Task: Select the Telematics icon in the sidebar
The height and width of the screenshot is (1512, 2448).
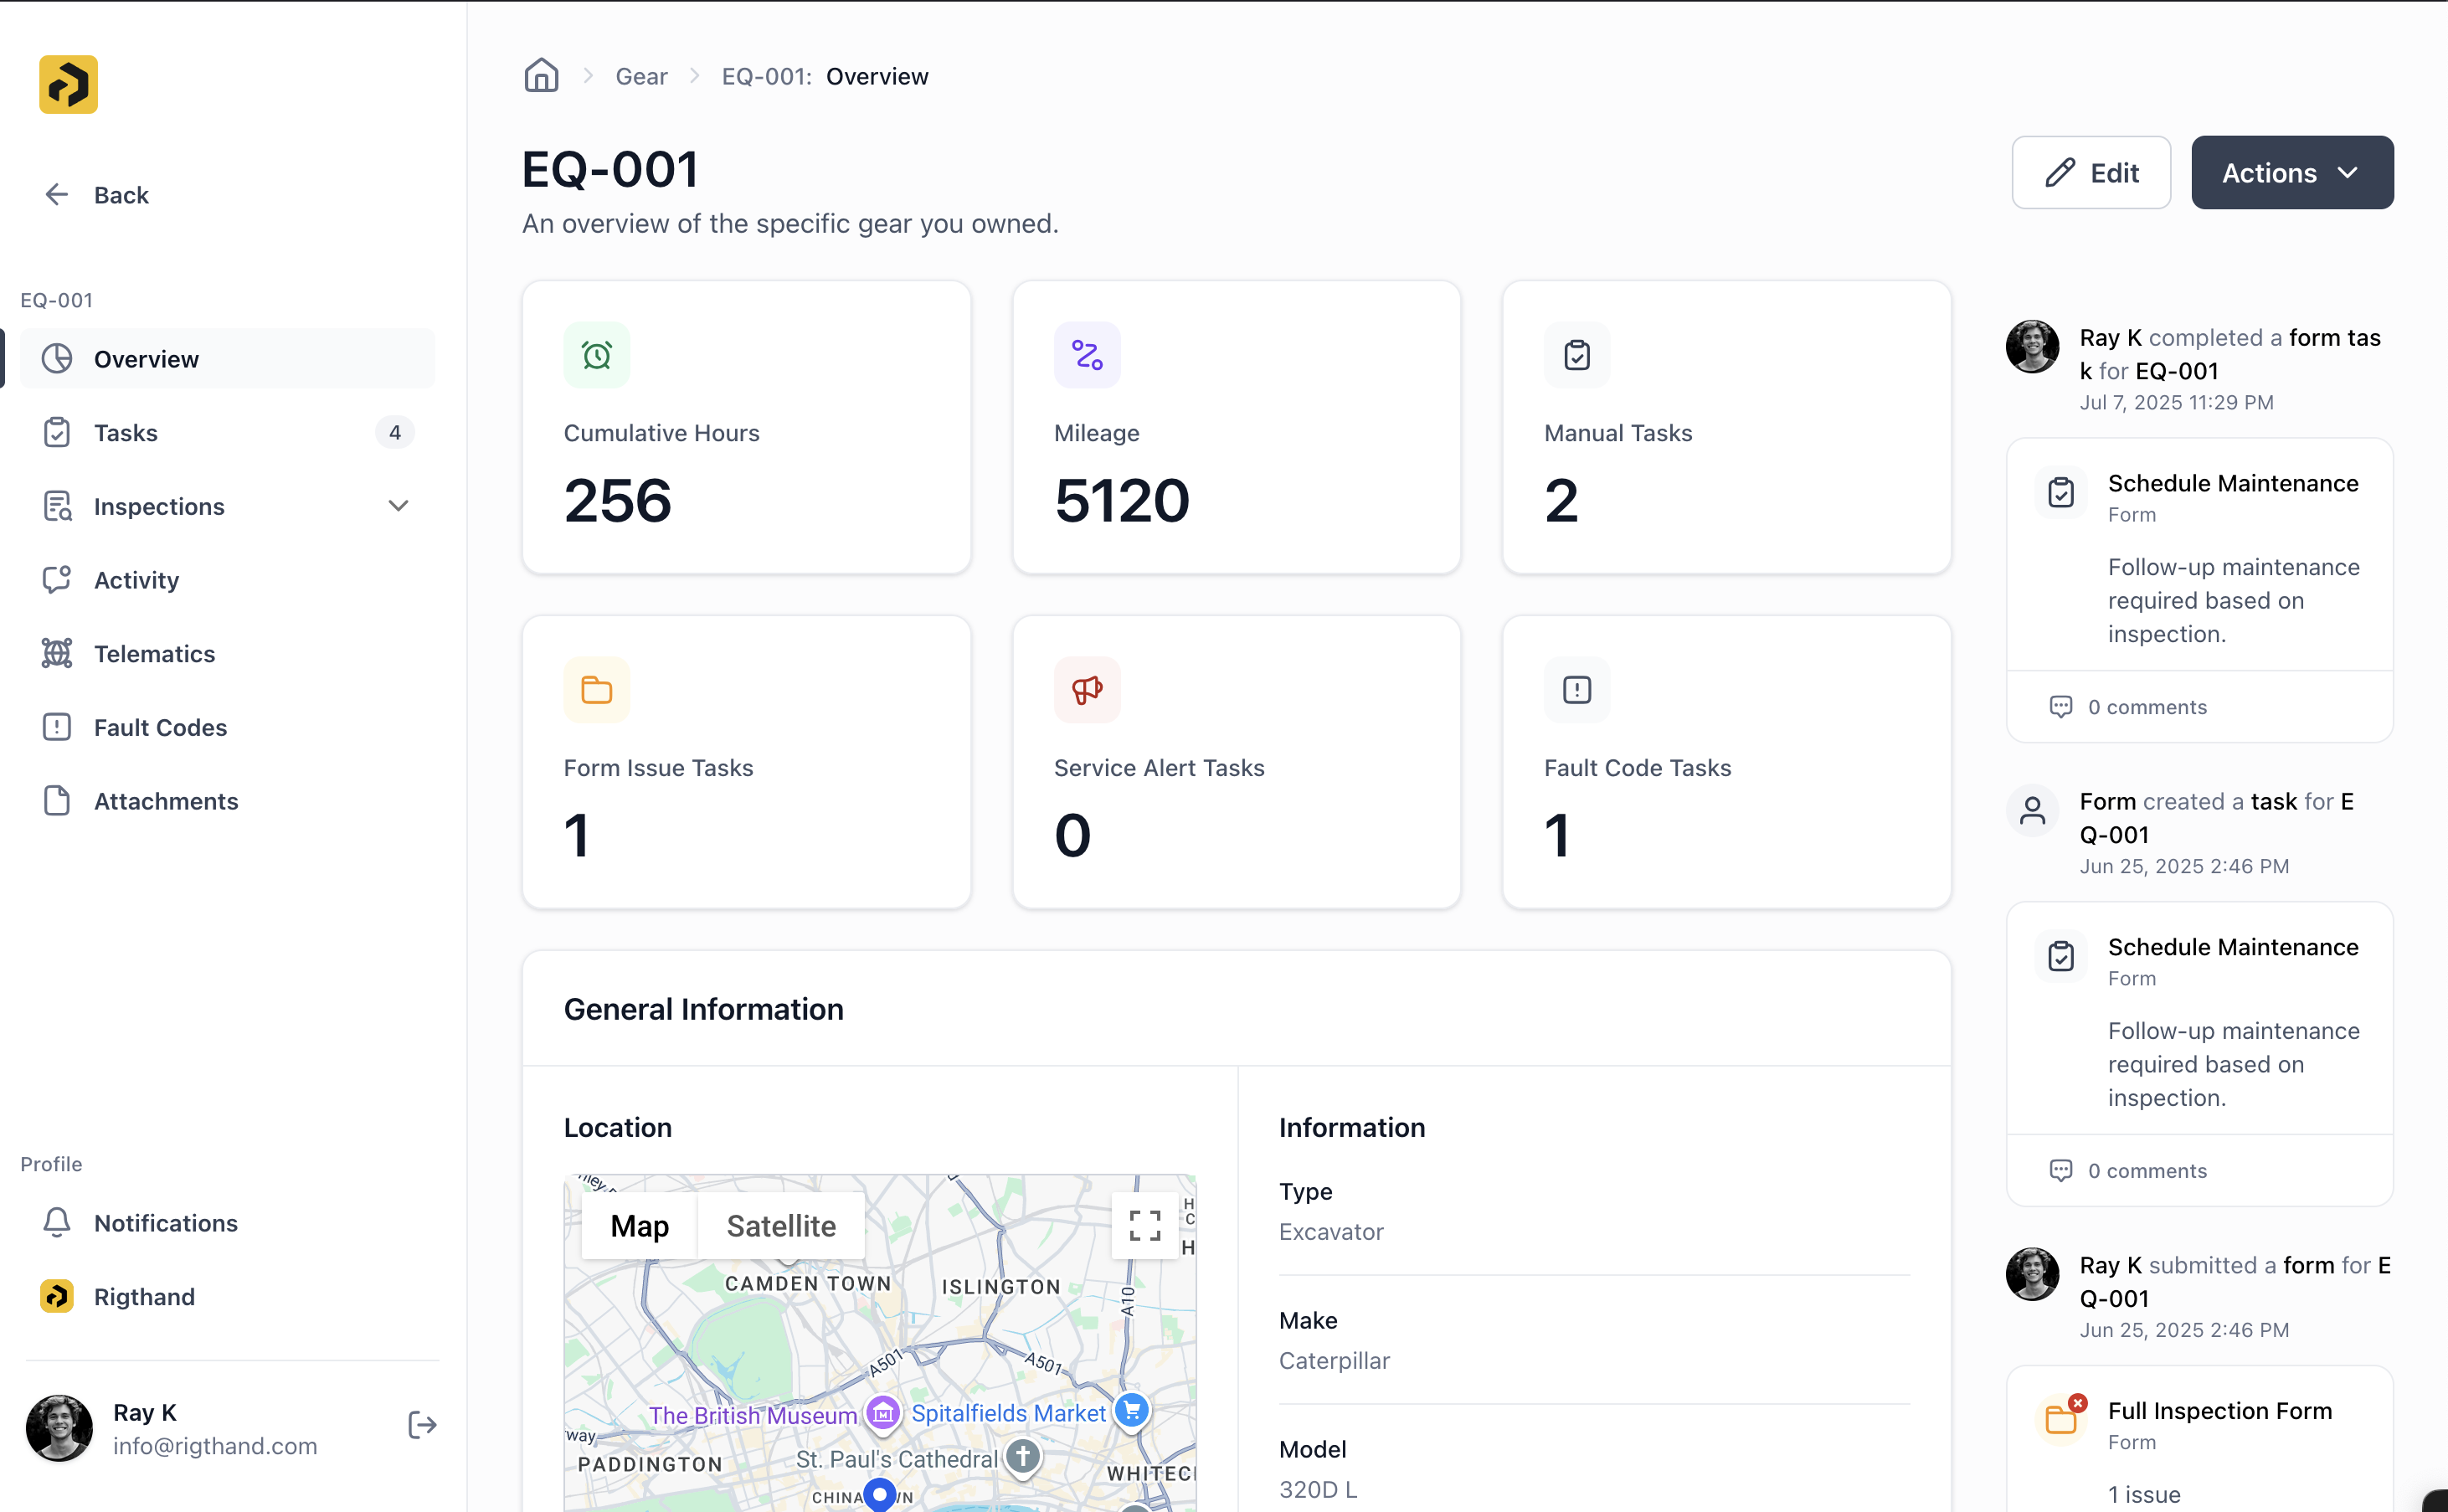Action: (x=57, y=653)
